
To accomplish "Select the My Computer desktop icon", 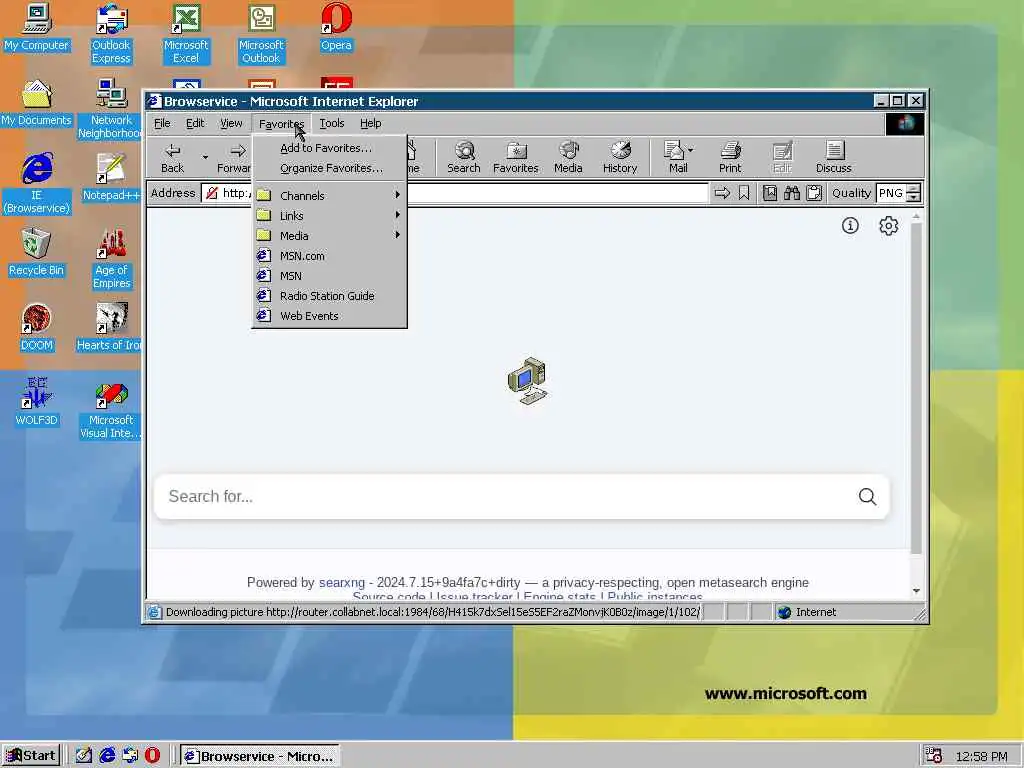I will (x=36, y=27).
